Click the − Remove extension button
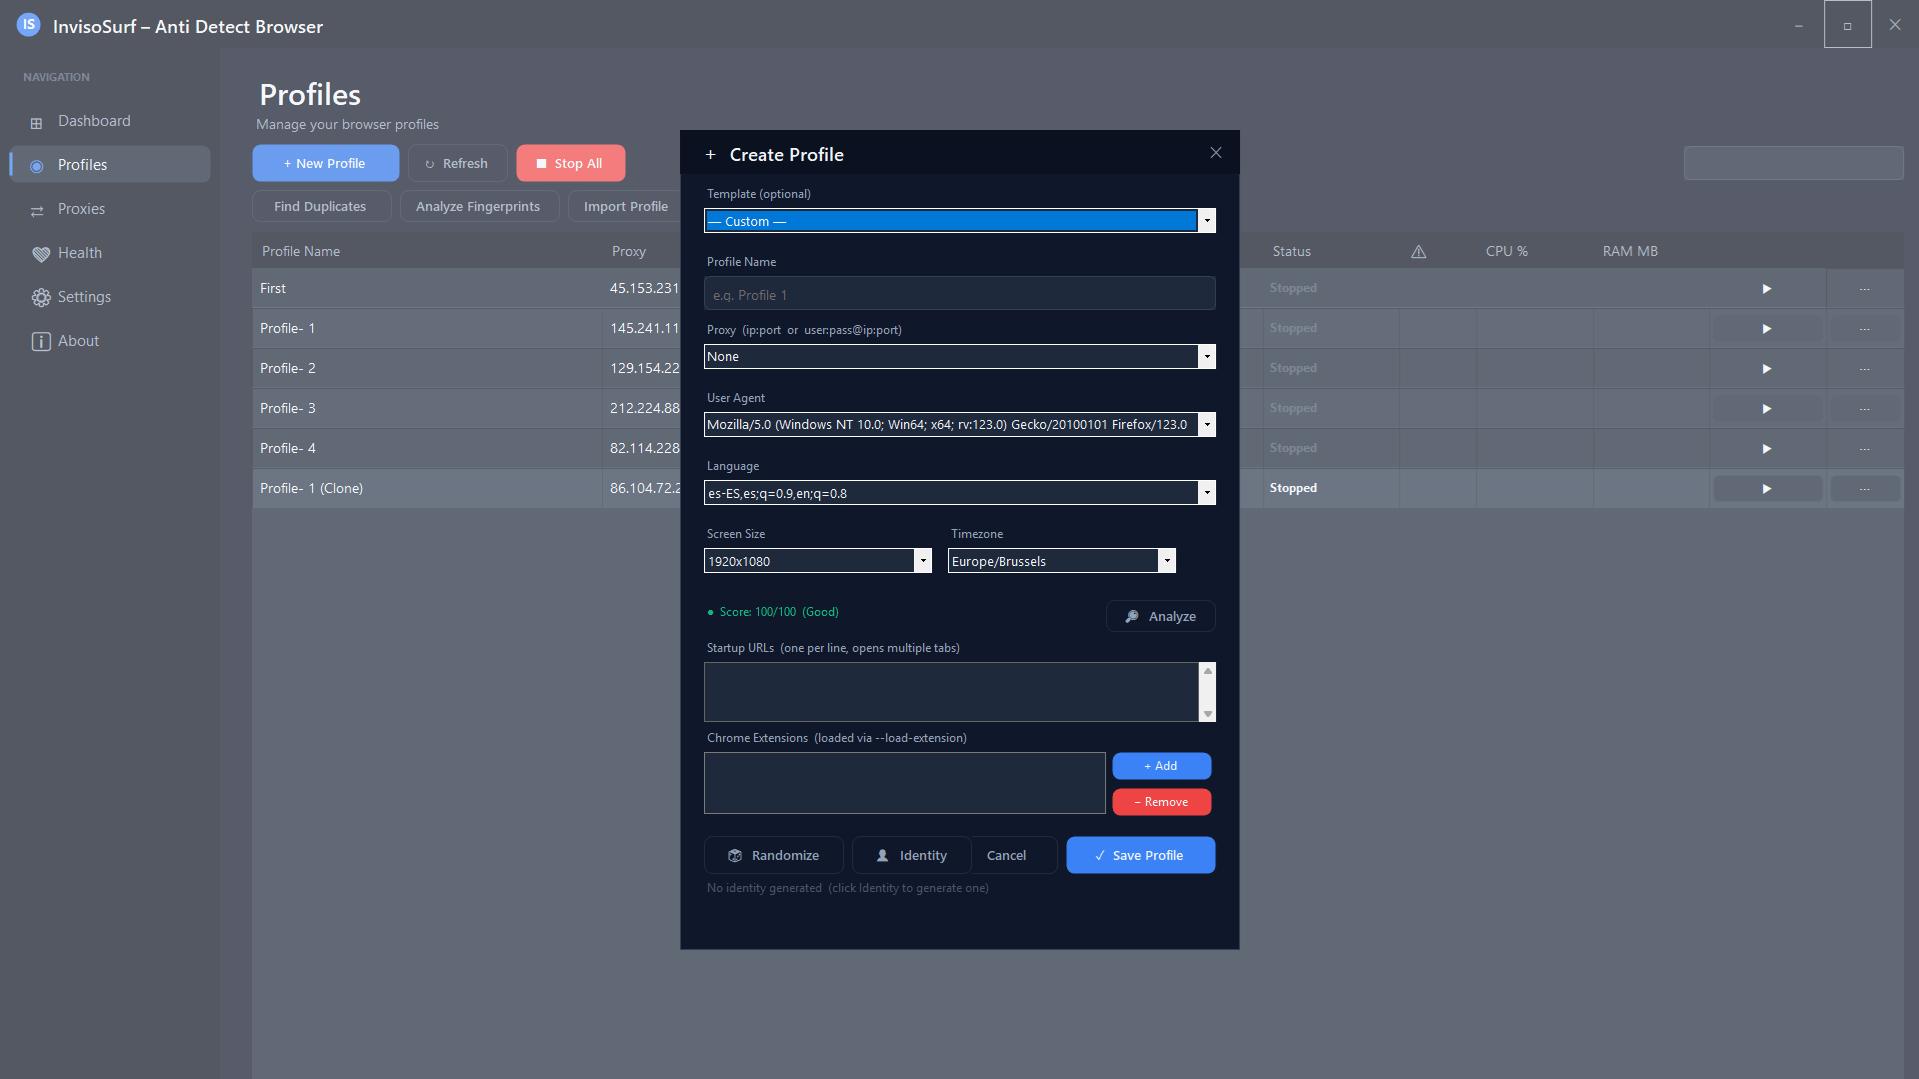The image size is (1919, 1079). [x=1161, y=802]
